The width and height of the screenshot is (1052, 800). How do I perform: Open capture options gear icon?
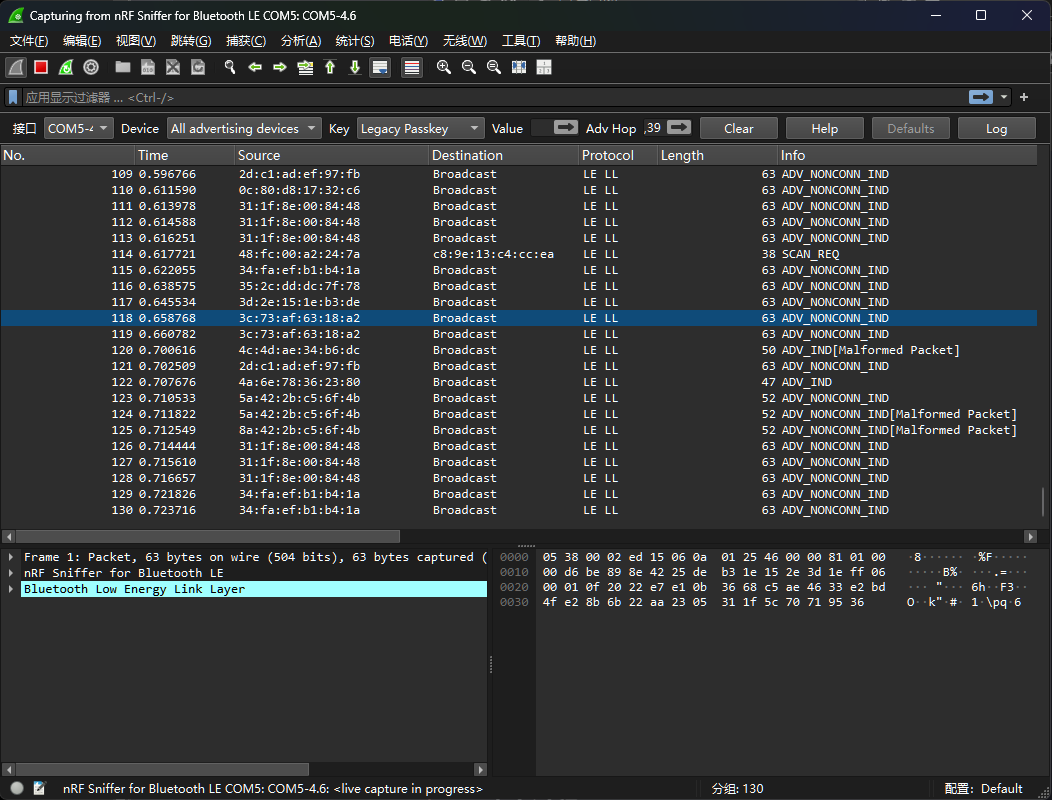(x=91, y=67)
